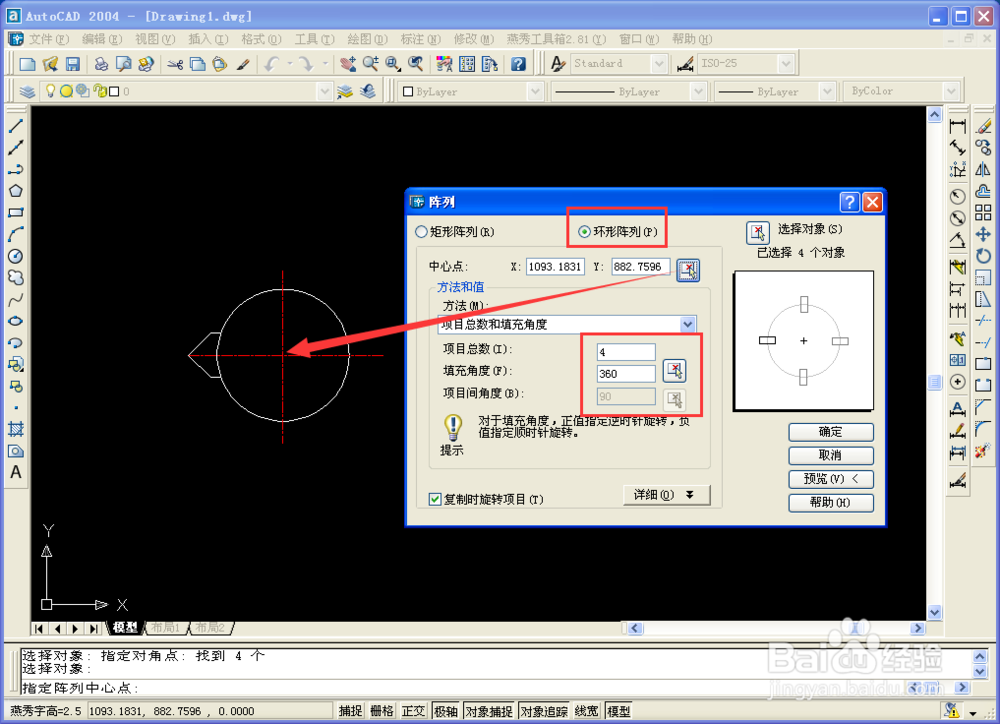Select the Ellipse tool

pos(16,321)
